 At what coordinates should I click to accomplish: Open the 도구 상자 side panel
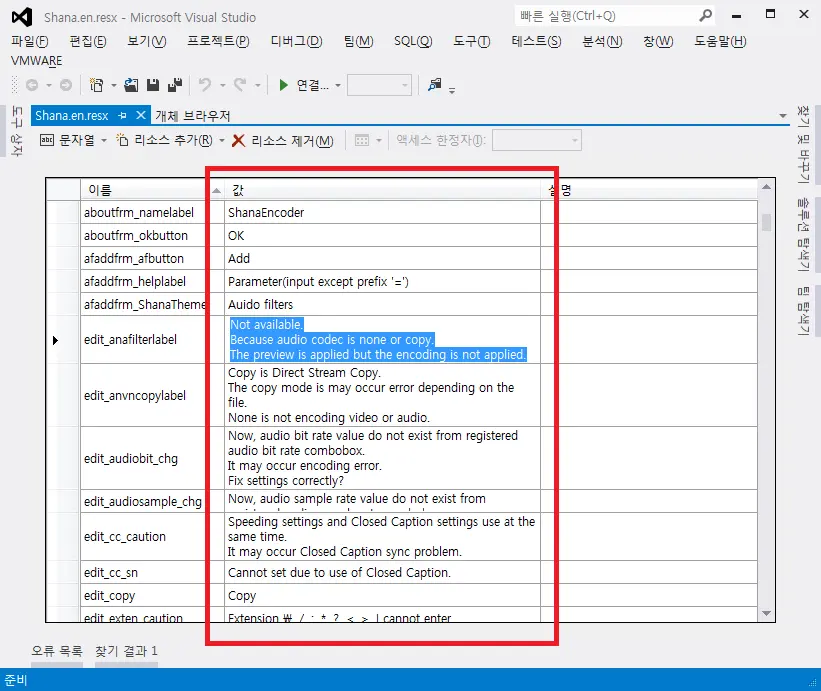(17, 131)
